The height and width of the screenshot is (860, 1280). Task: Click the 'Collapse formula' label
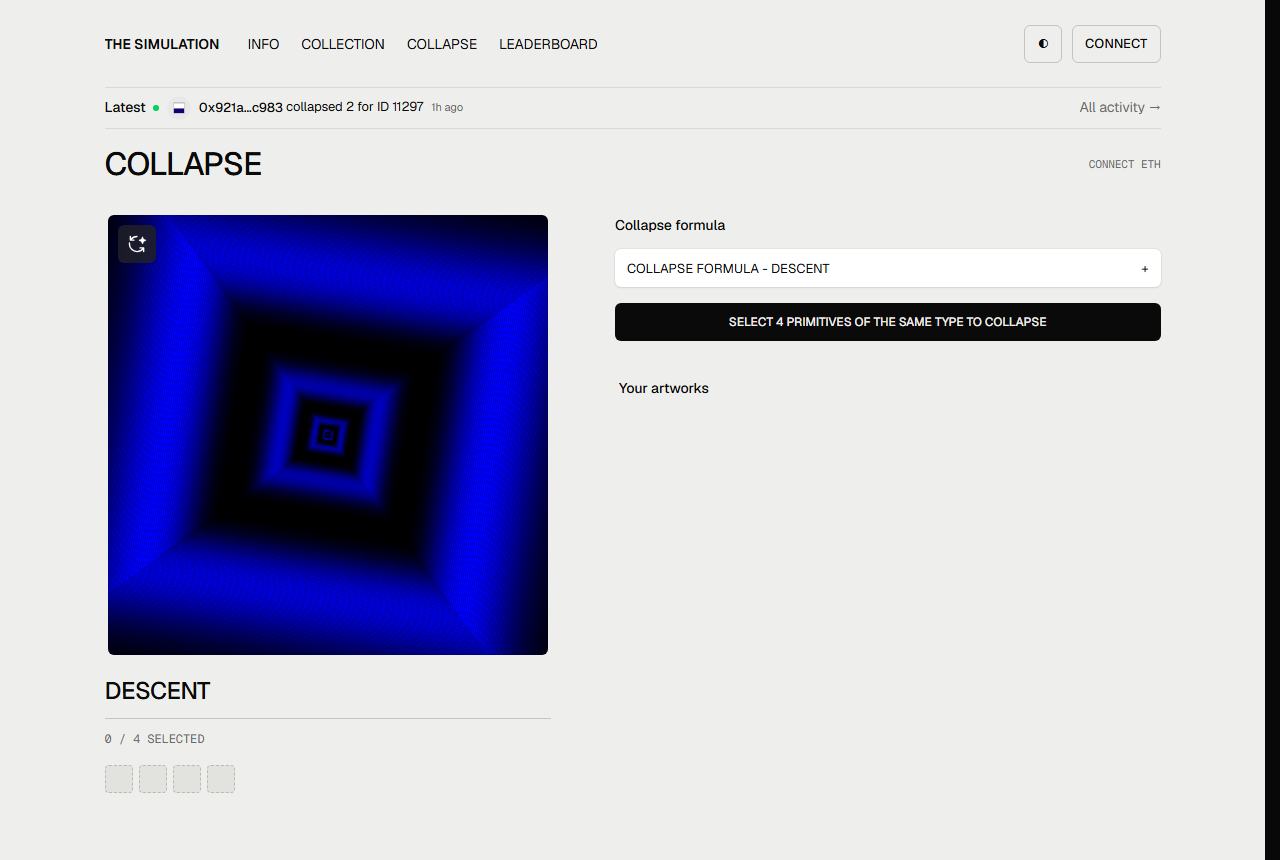(670, 225)
